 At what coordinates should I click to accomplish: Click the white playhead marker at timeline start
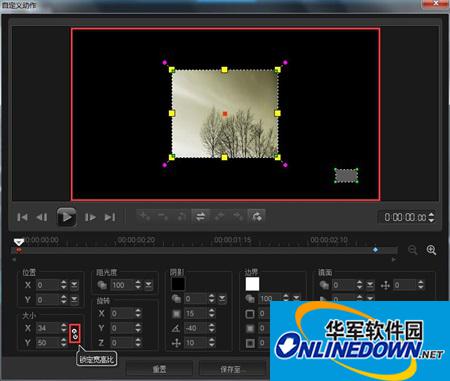click(19, 242)
